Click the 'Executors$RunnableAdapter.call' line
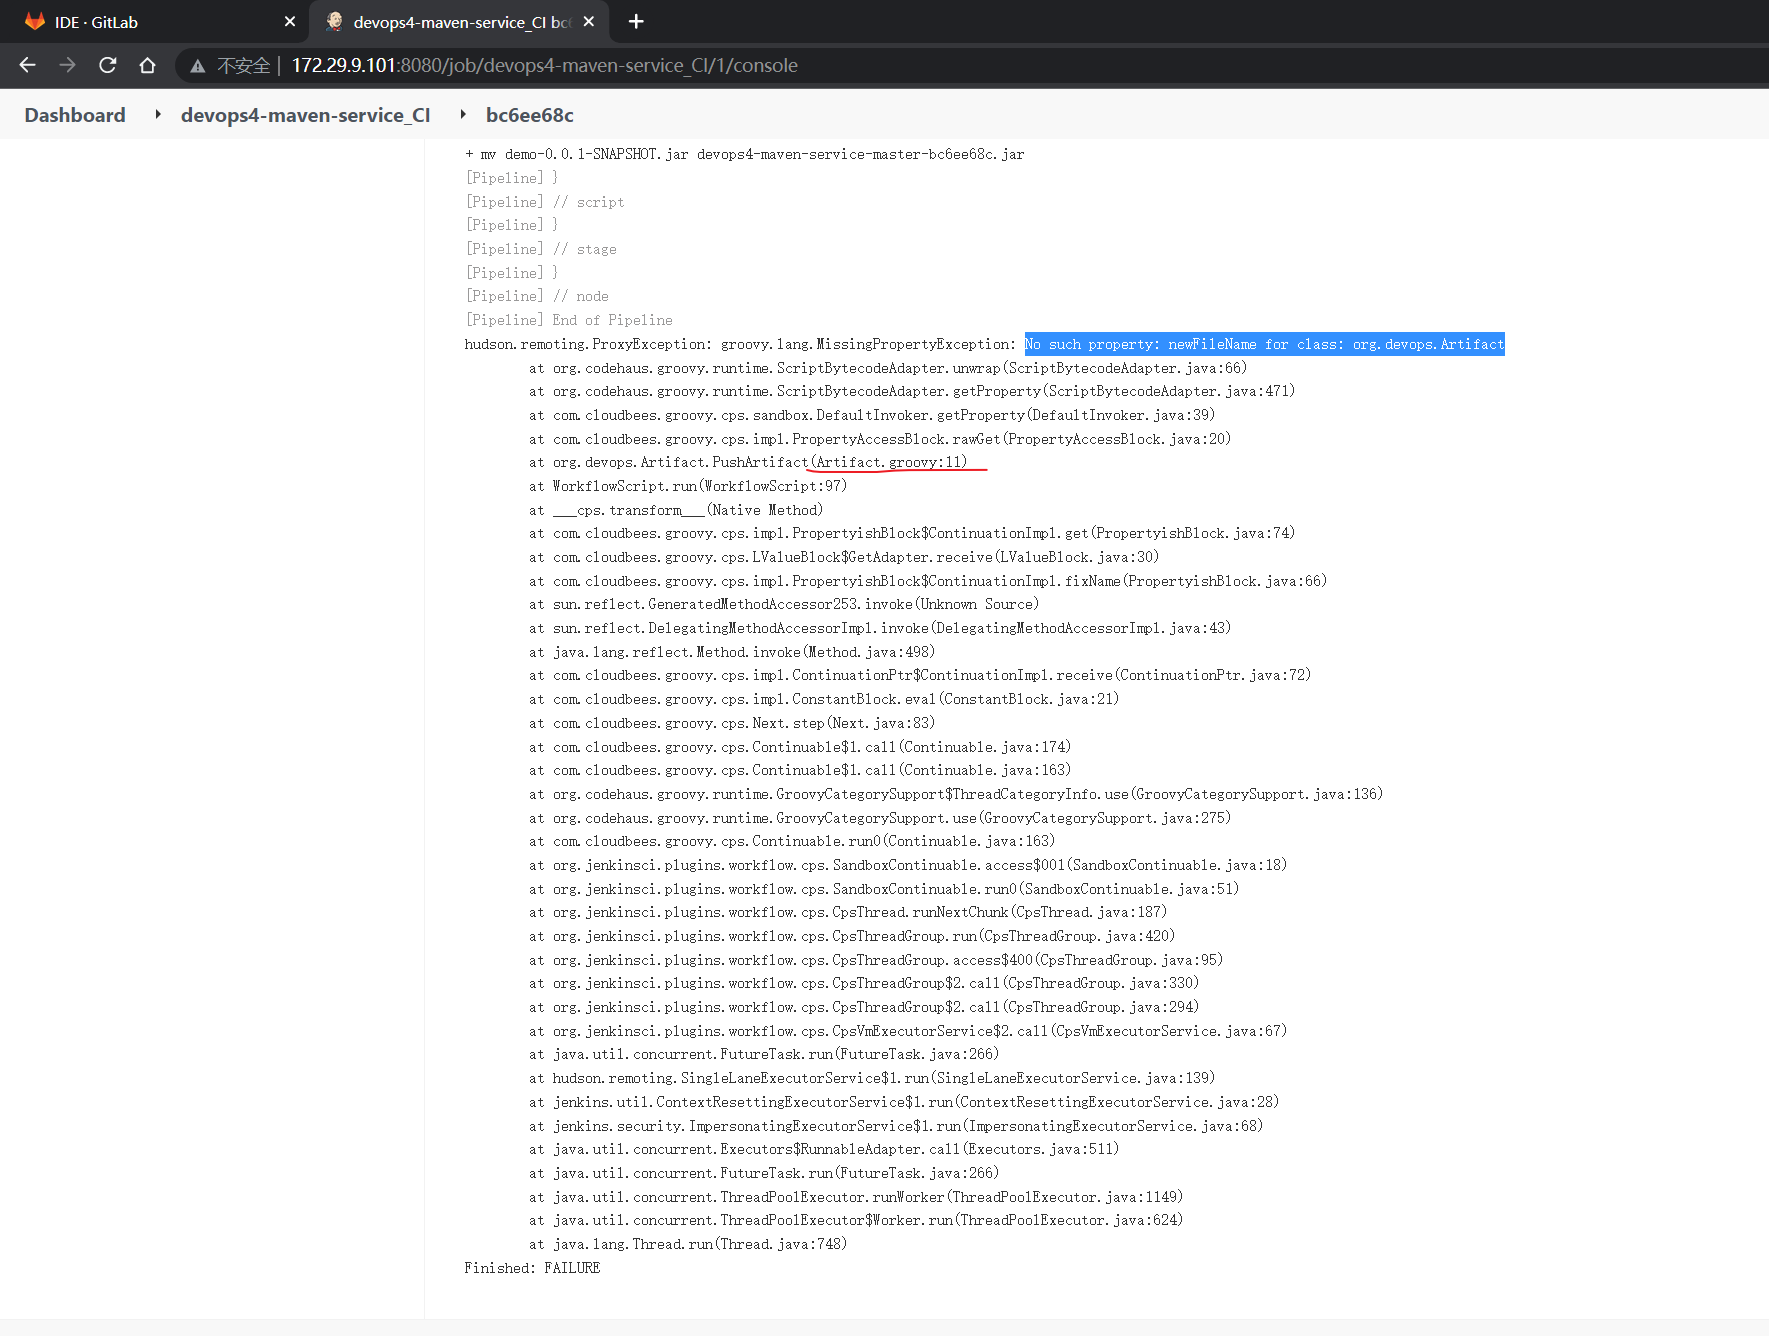The height and width of the screenshot is (1336, 1769). (824, 1149)
